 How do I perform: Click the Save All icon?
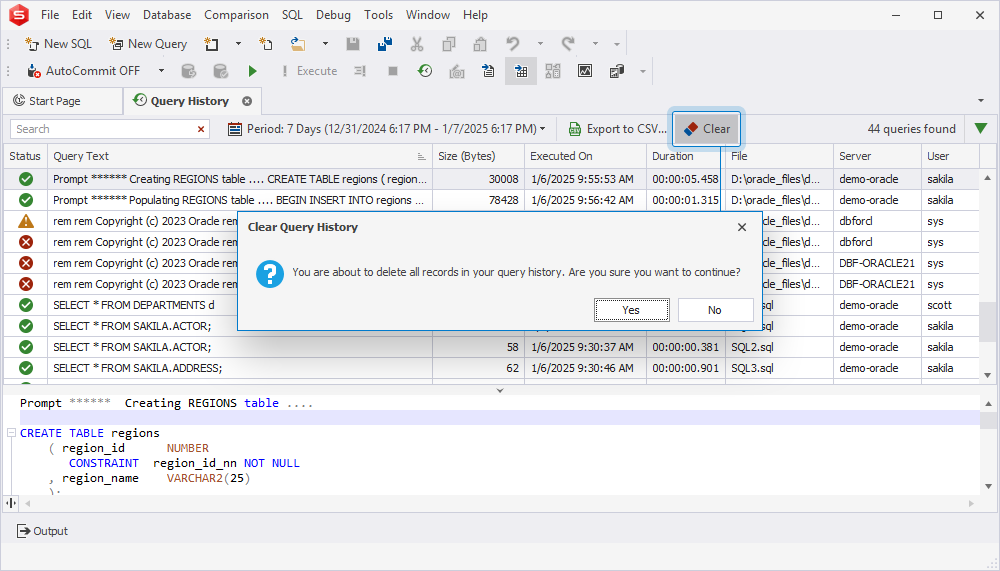[385, 44]
